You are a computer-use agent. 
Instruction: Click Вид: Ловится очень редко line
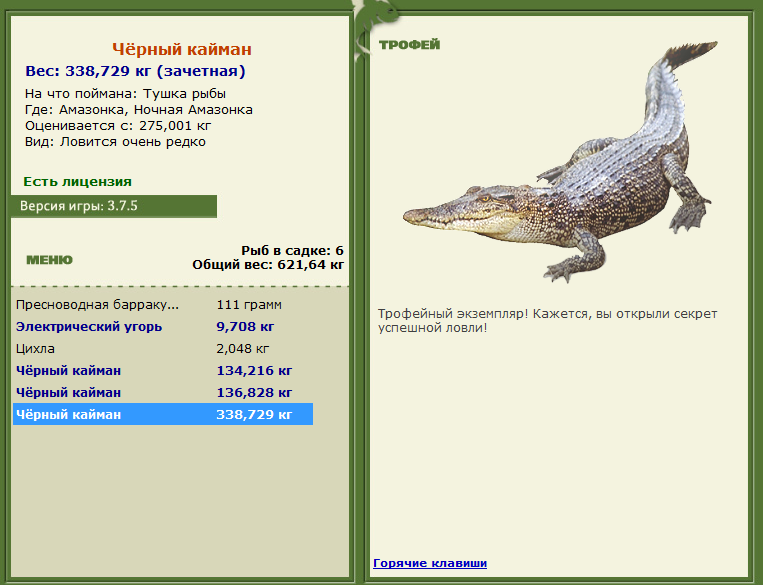click(115, 142)
